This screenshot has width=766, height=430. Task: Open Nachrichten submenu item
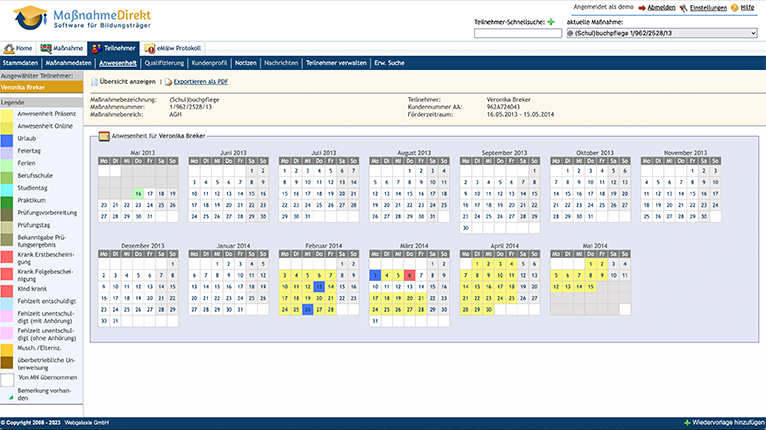tap(281, 63)
